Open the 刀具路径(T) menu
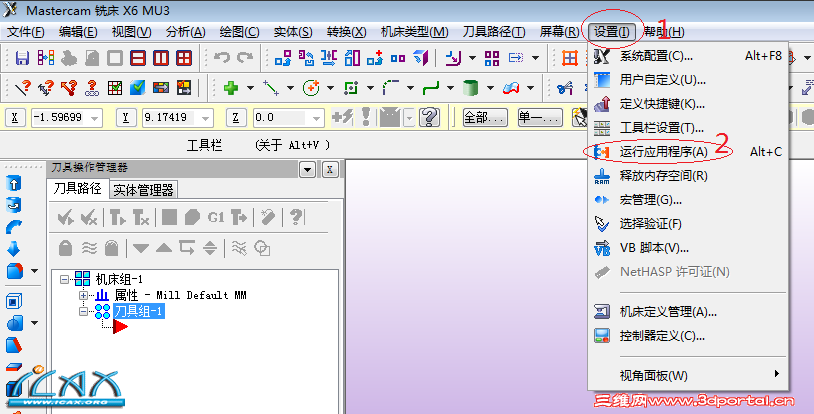814x414 pixels. pos(494,32)
